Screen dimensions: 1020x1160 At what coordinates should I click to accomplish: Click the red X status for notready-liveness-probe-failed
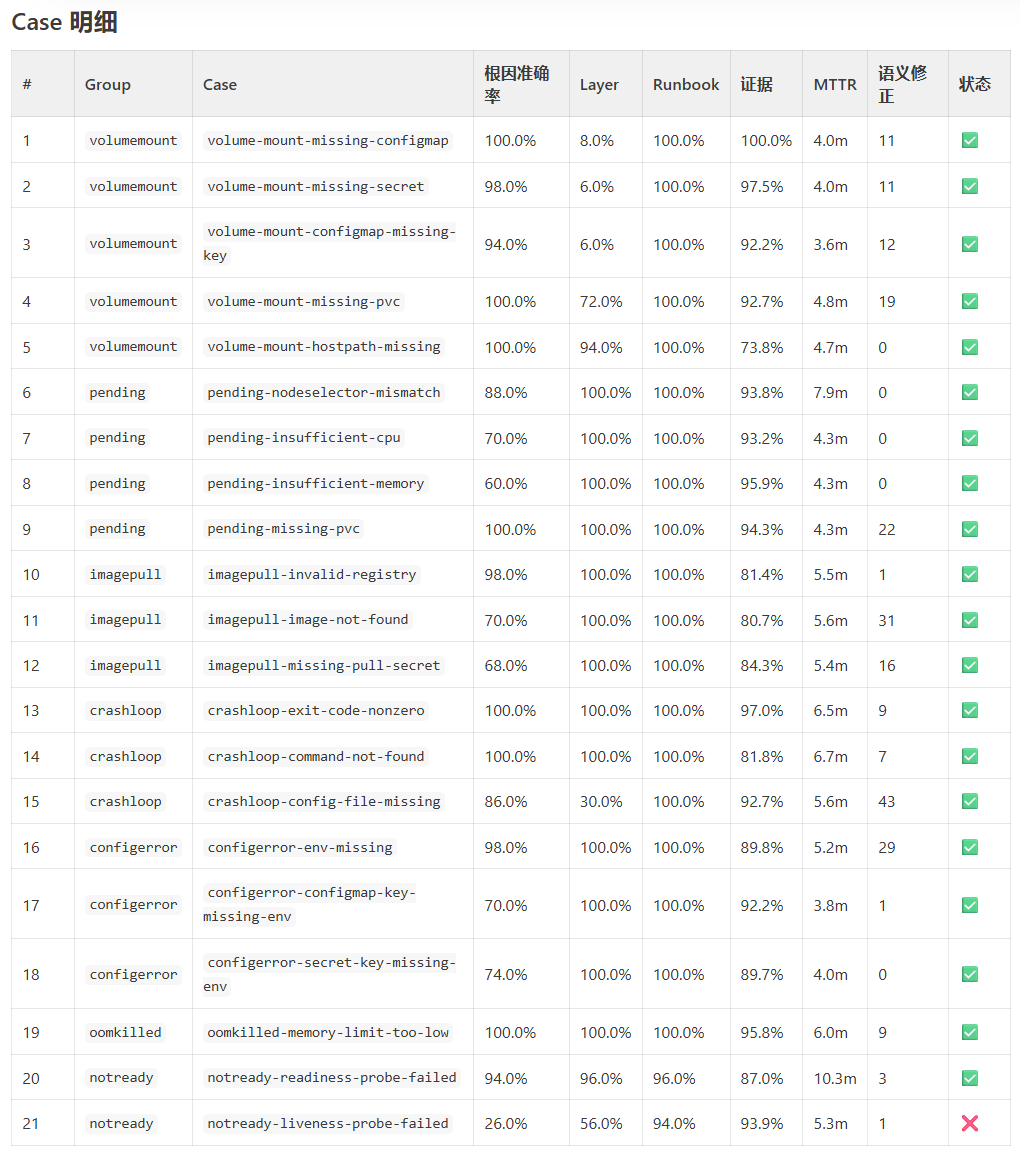[970, 1123]
